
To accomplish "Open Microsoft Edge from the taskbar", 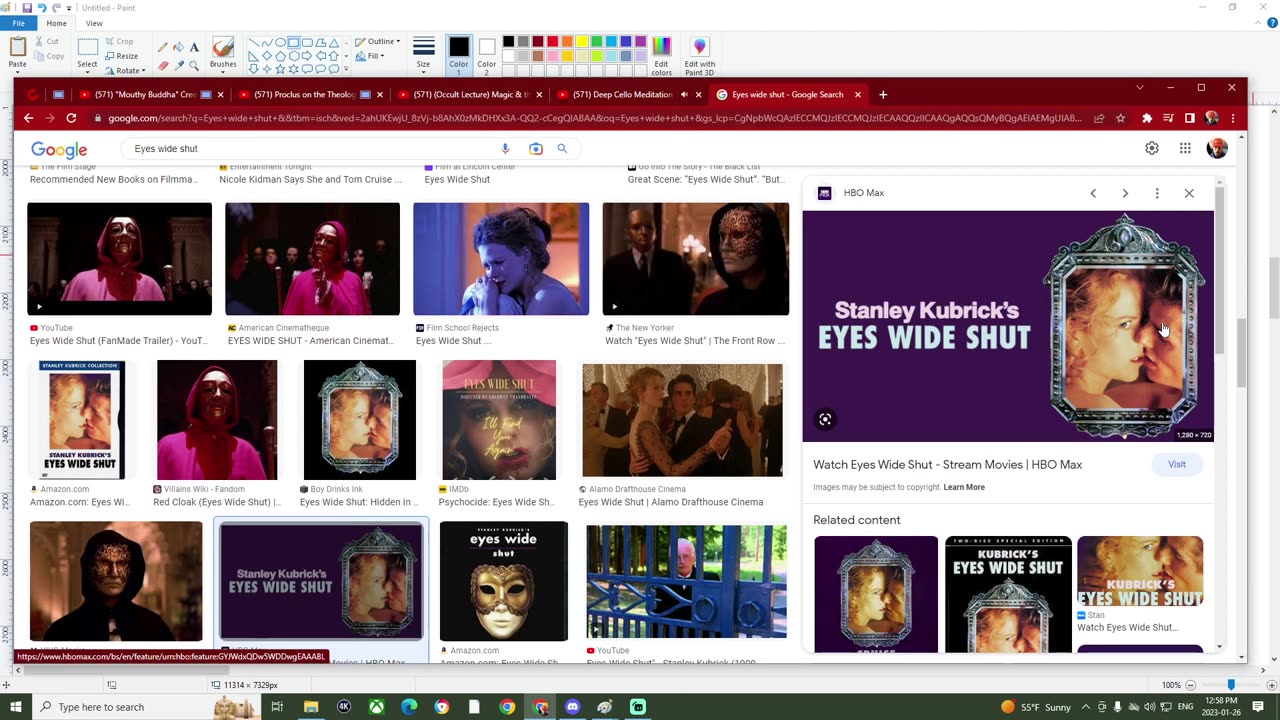I will [409, 707].
